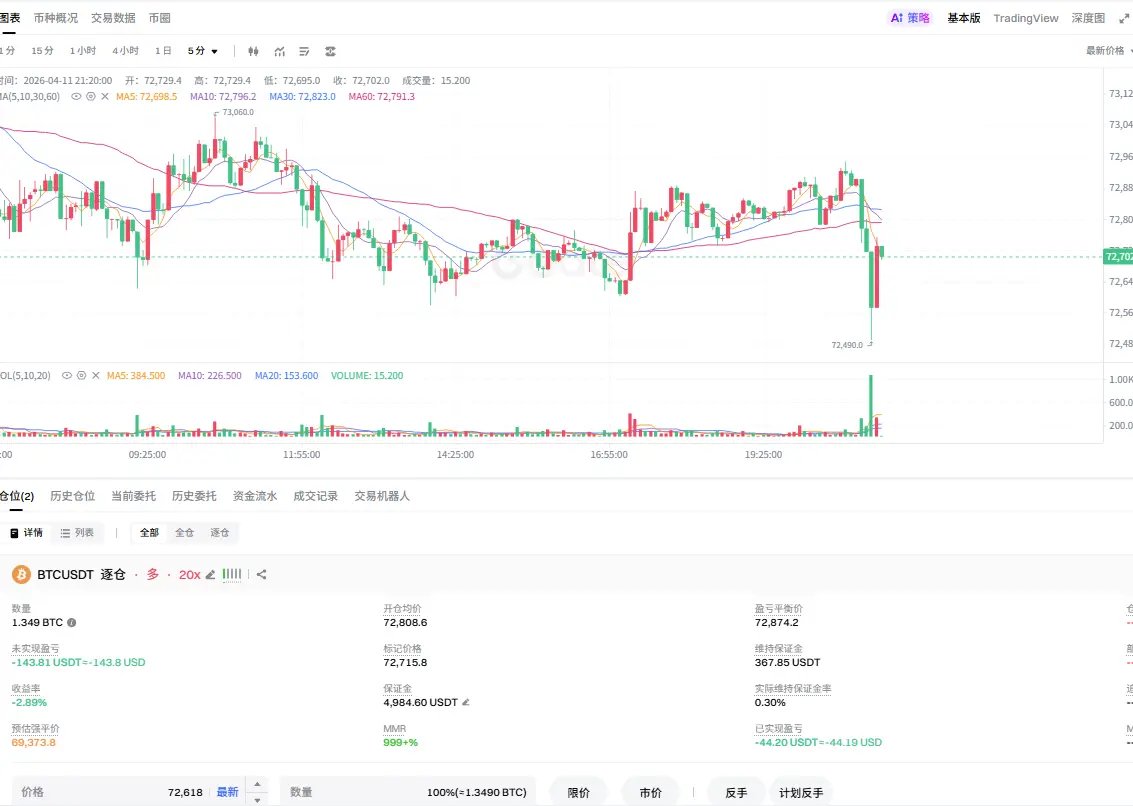Click info icon next to 1.349 BTC
1133x806 pixels.
72,622
